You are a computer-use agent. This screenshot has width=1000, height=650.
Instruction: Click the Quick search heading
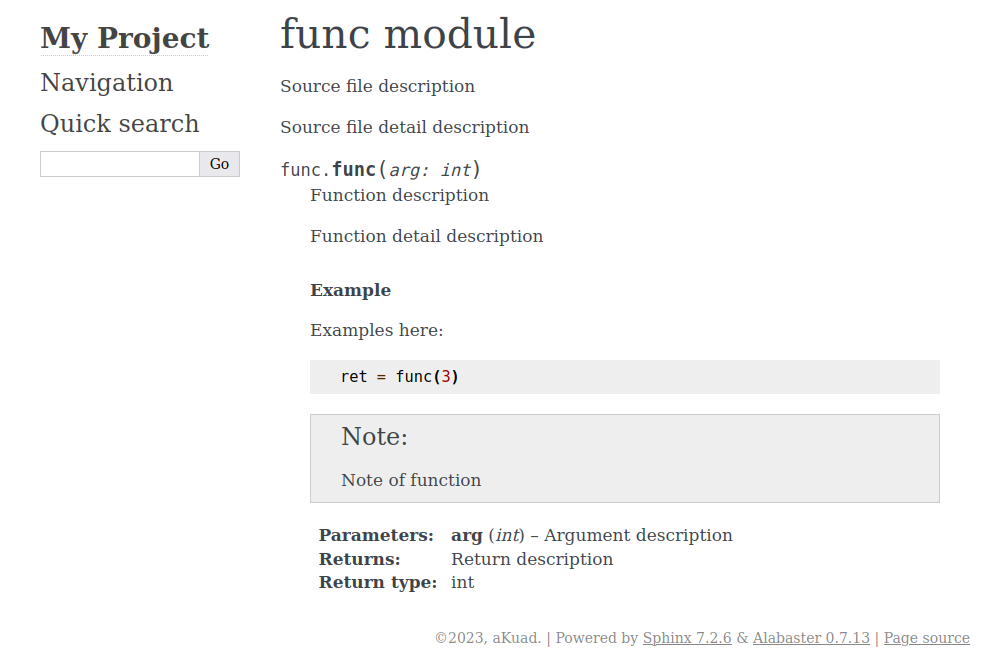coord(119,124)
